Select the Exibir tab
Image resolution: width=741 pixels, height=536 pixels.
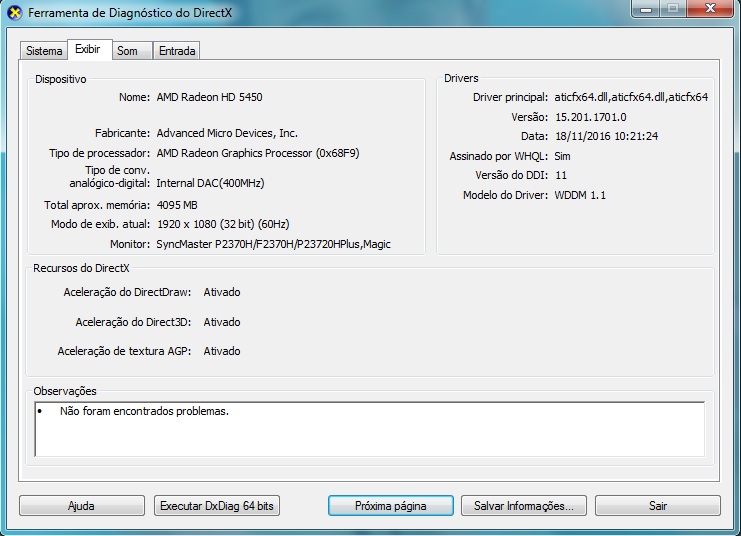click(88, 49)
